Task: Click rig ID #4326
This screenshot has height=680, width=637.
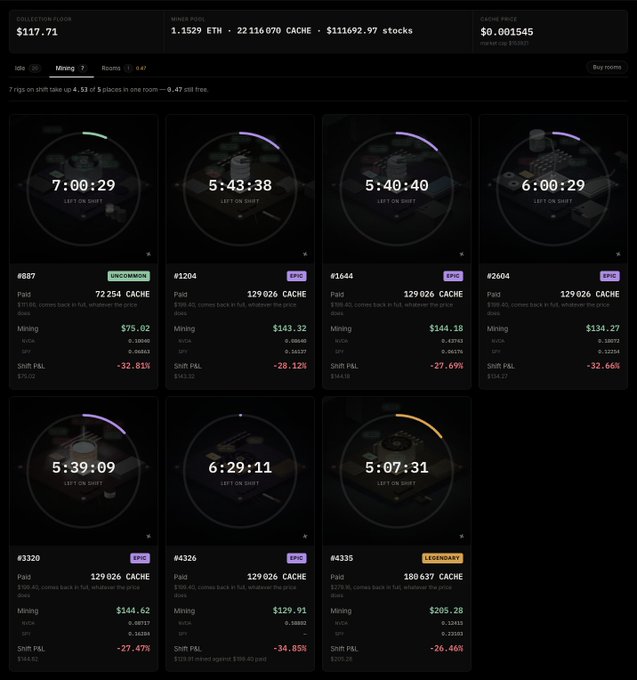Action: pos(185,559)
